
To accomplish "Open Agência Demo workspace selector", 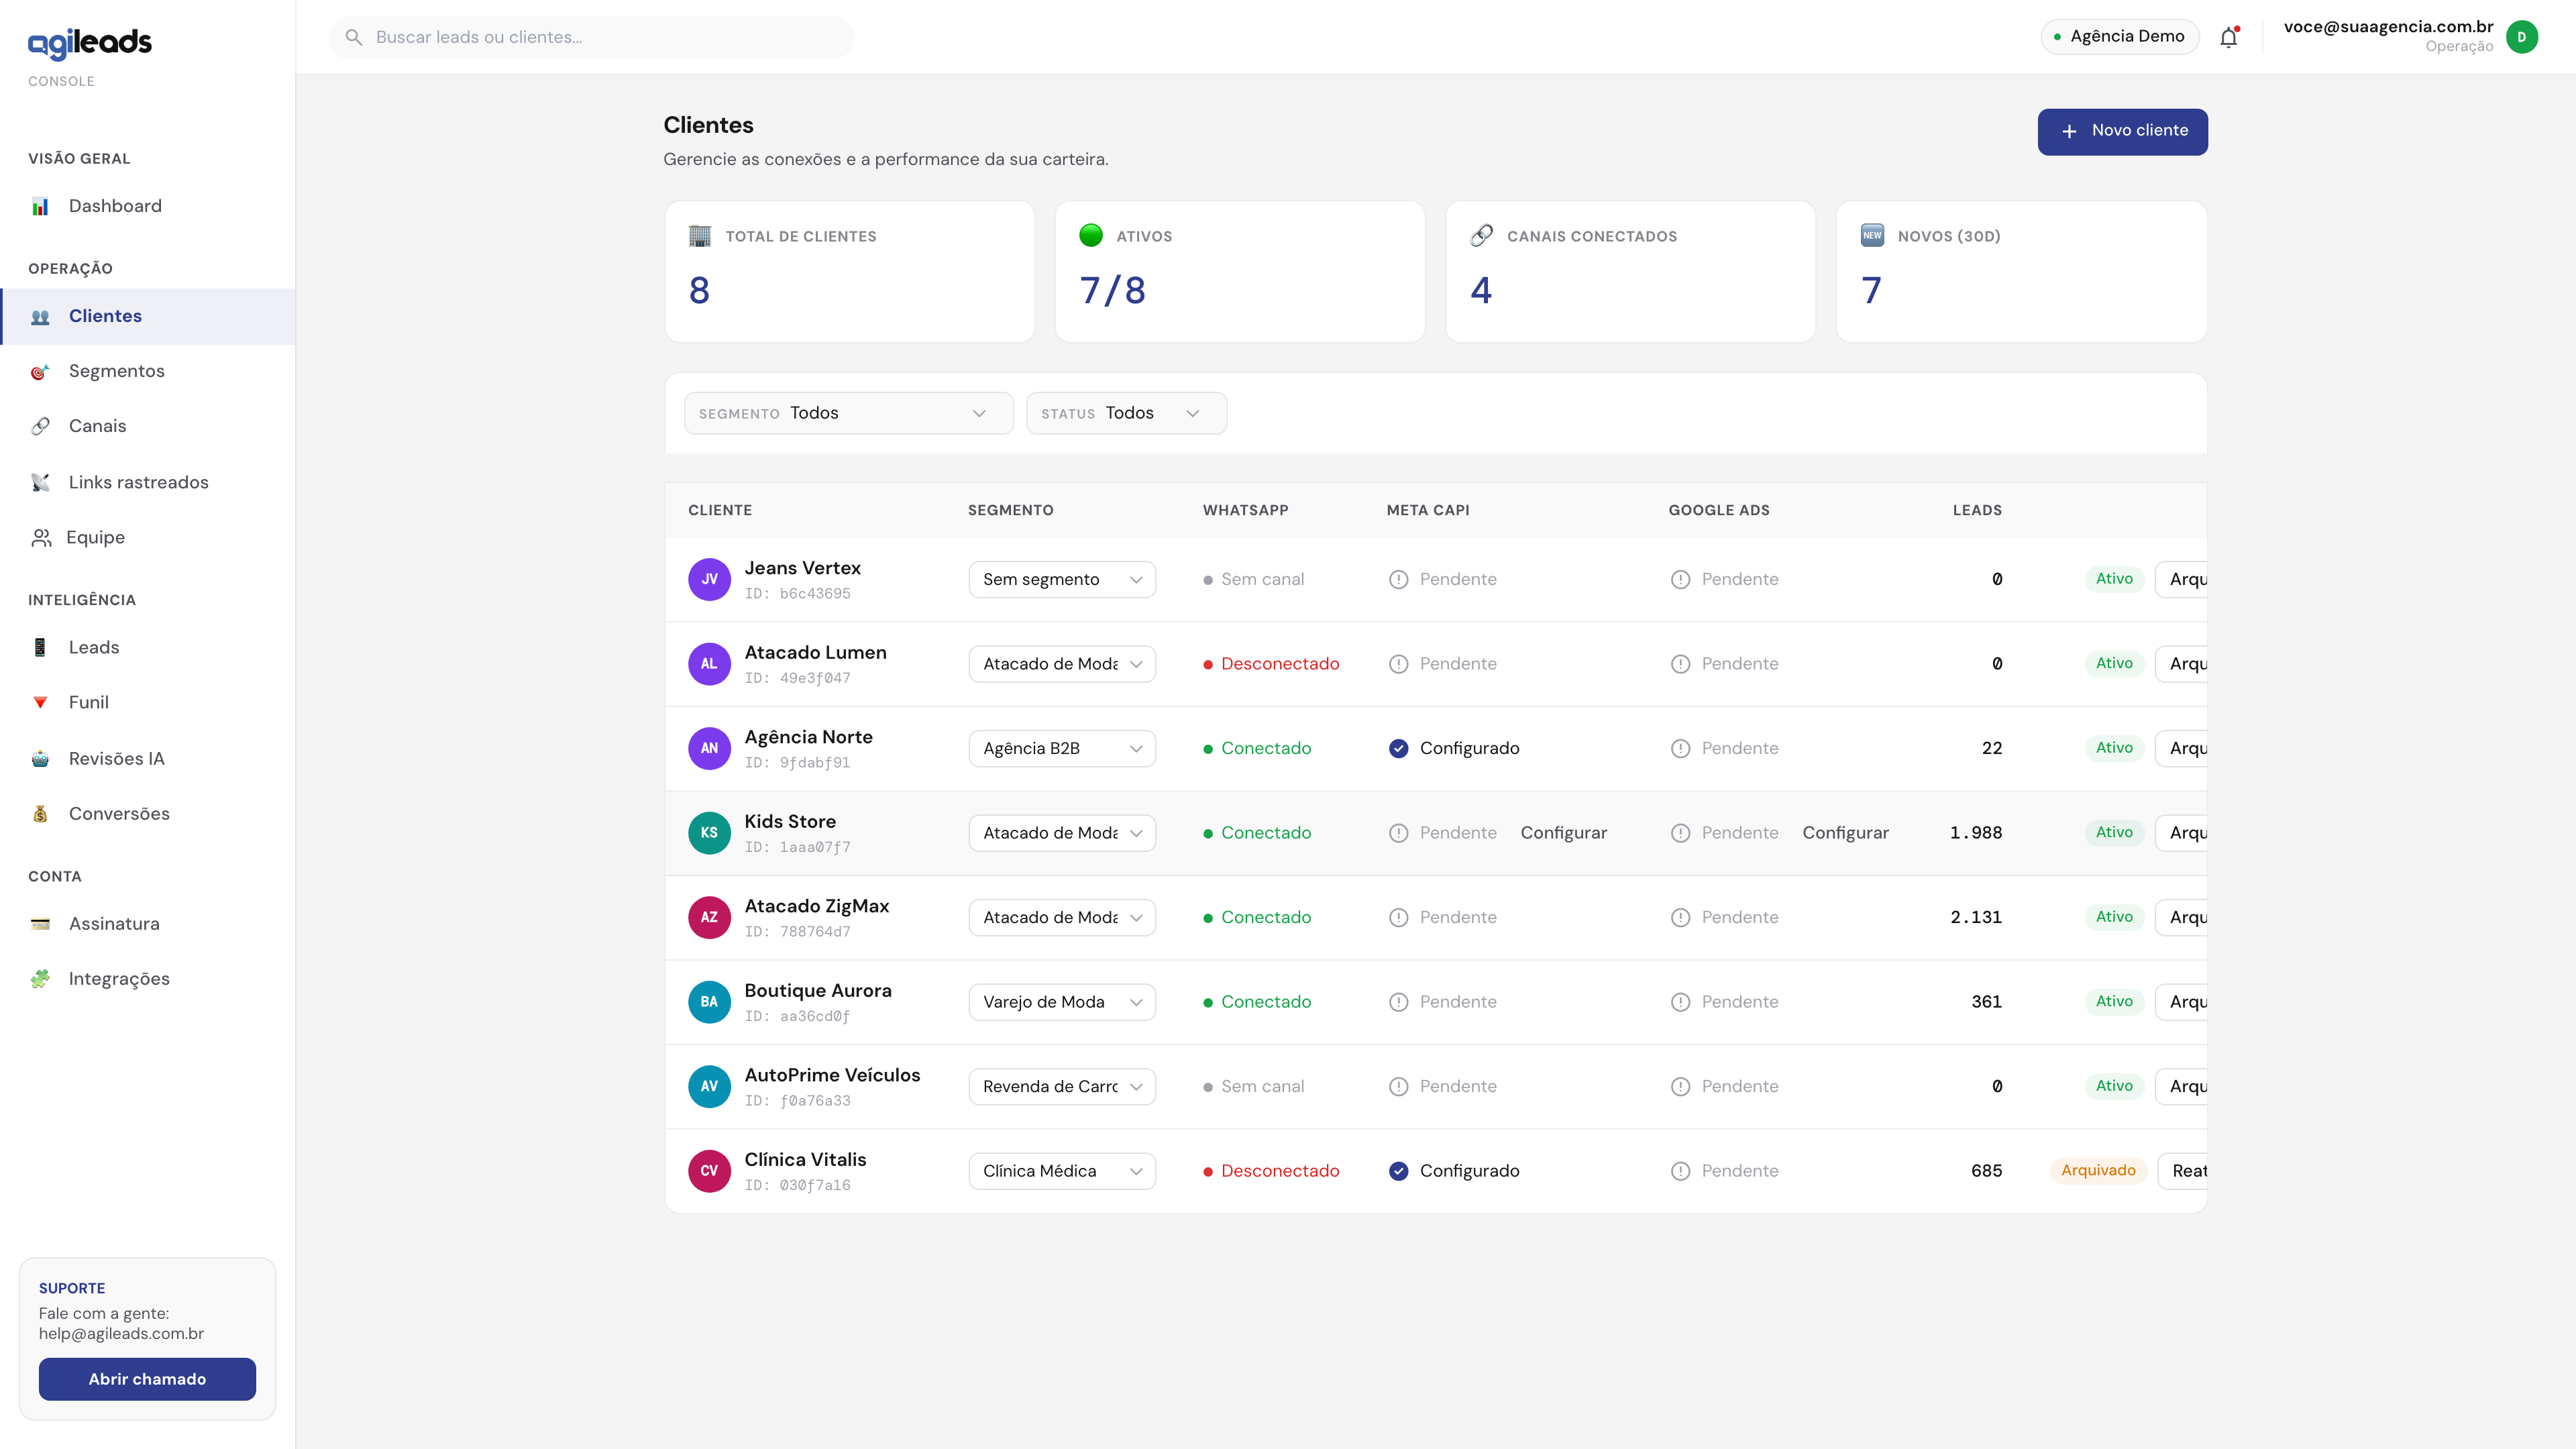I will coord(2119,37).
